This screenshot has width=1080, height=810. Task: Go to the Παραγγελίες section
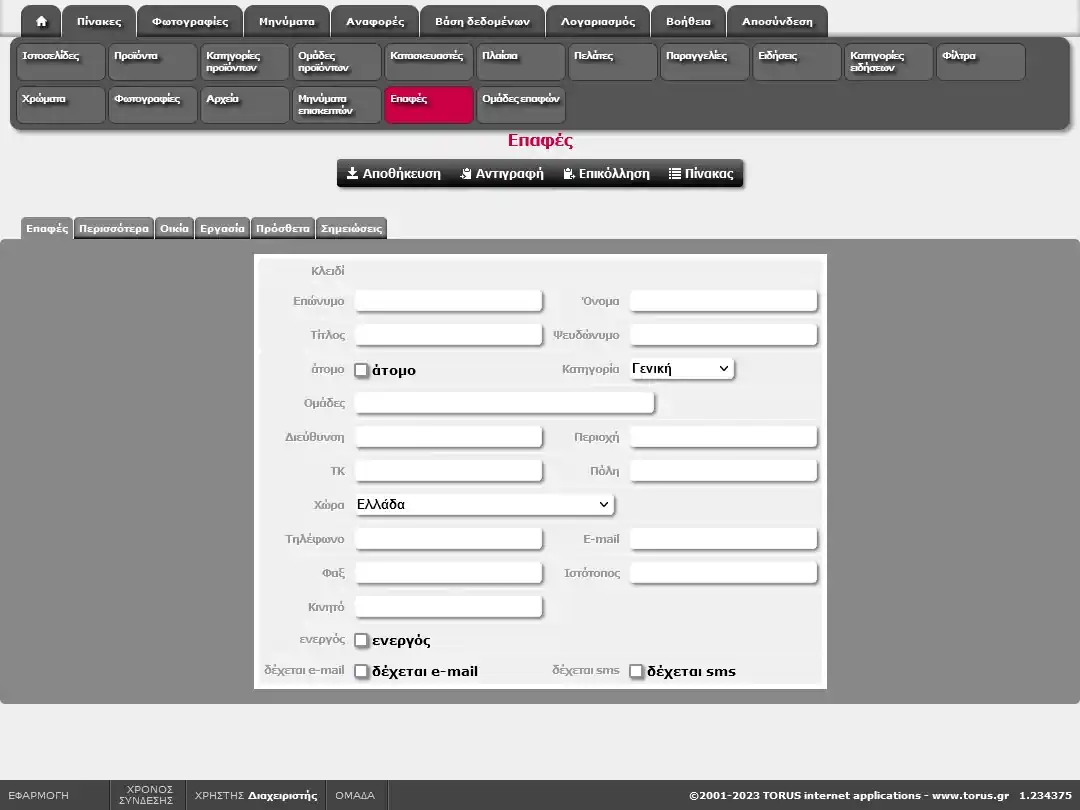click(706, 62)
